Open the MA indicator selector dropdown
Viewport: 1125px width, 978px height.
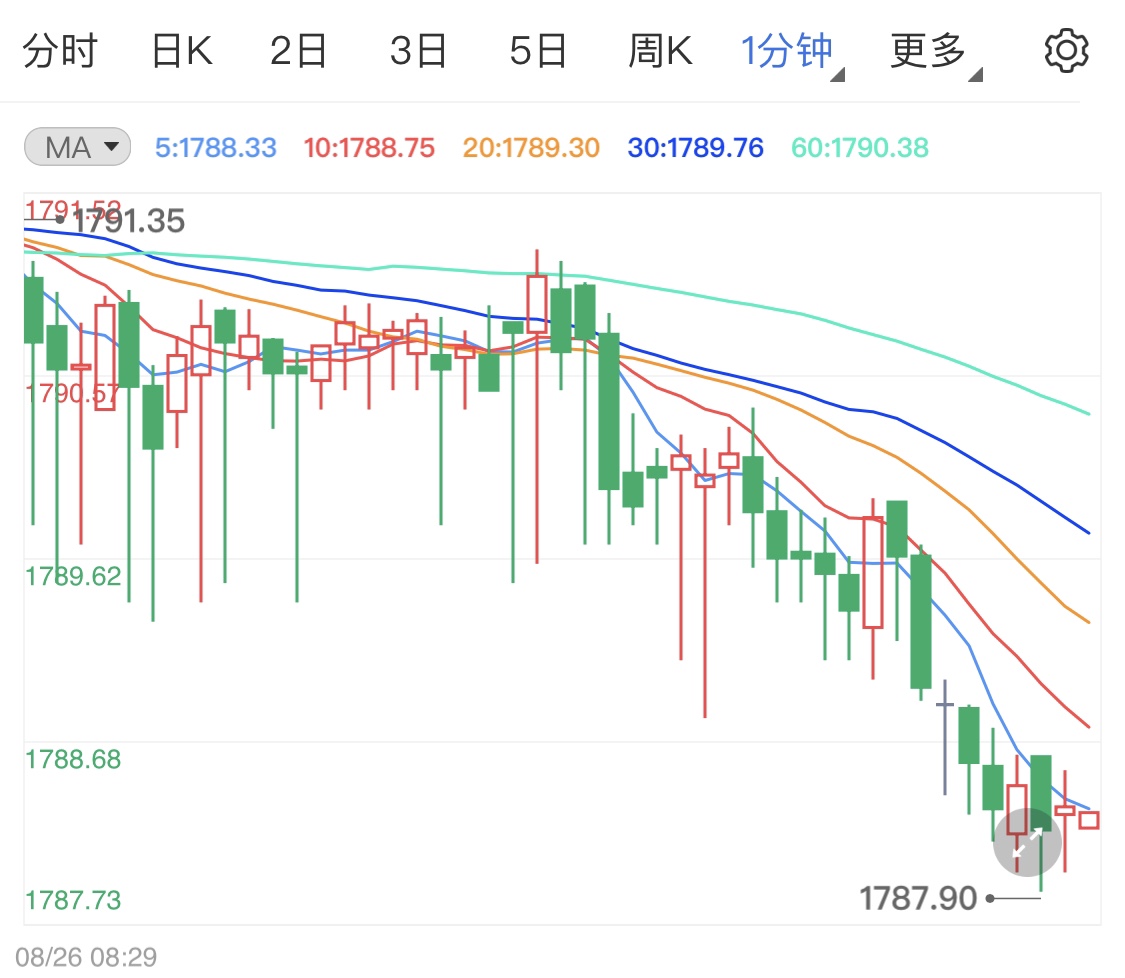click(x=77, y=147)
